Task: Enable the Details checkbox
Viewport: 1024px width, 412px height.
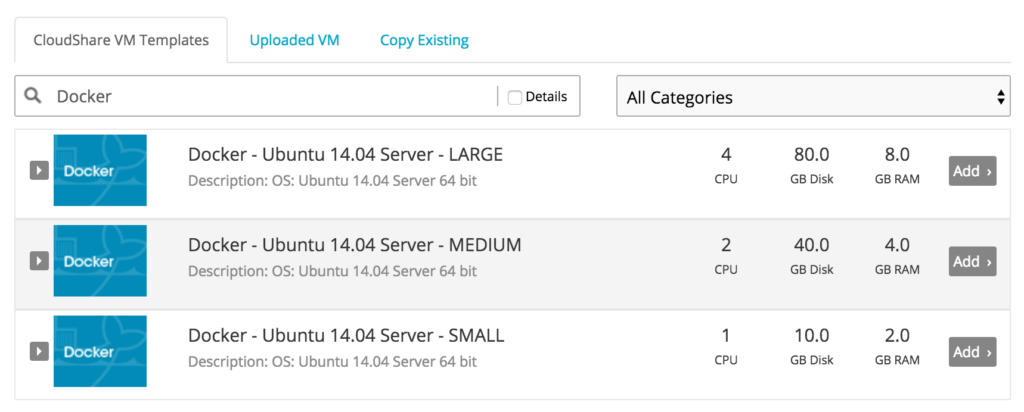Action: coord(515,97)
